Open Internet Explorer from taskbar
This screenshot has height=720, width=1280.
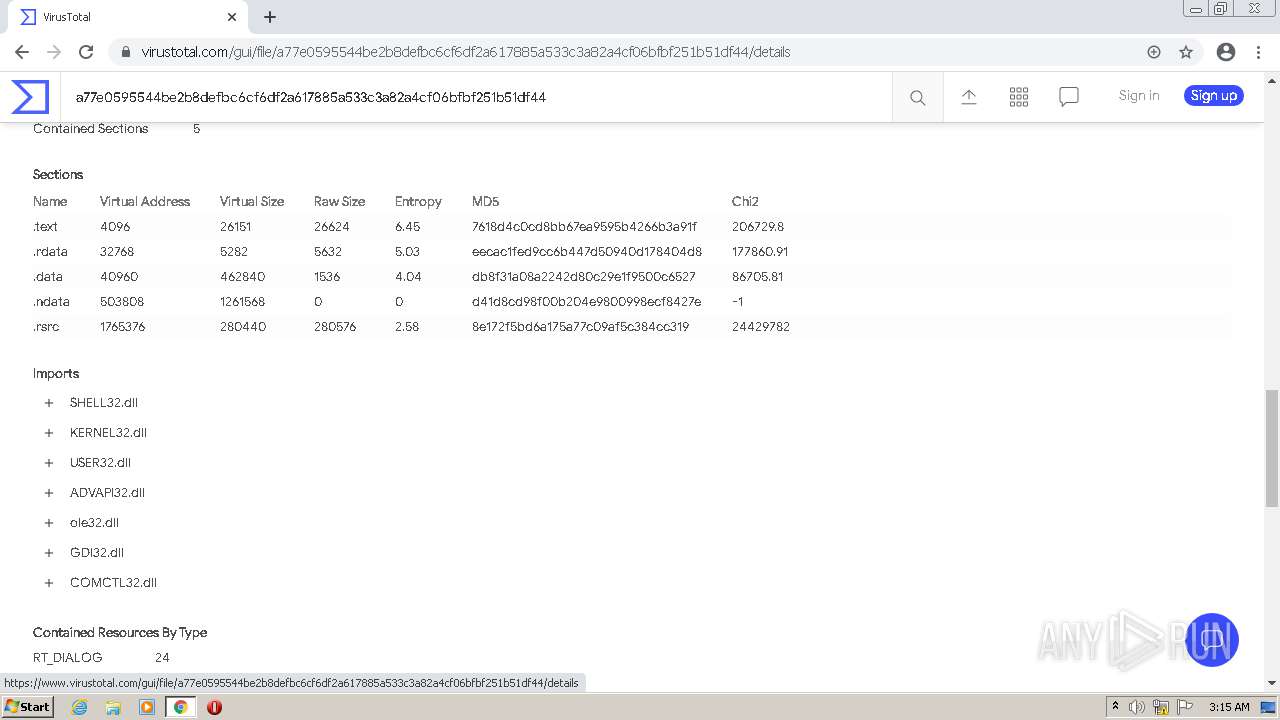pos(80,707)
